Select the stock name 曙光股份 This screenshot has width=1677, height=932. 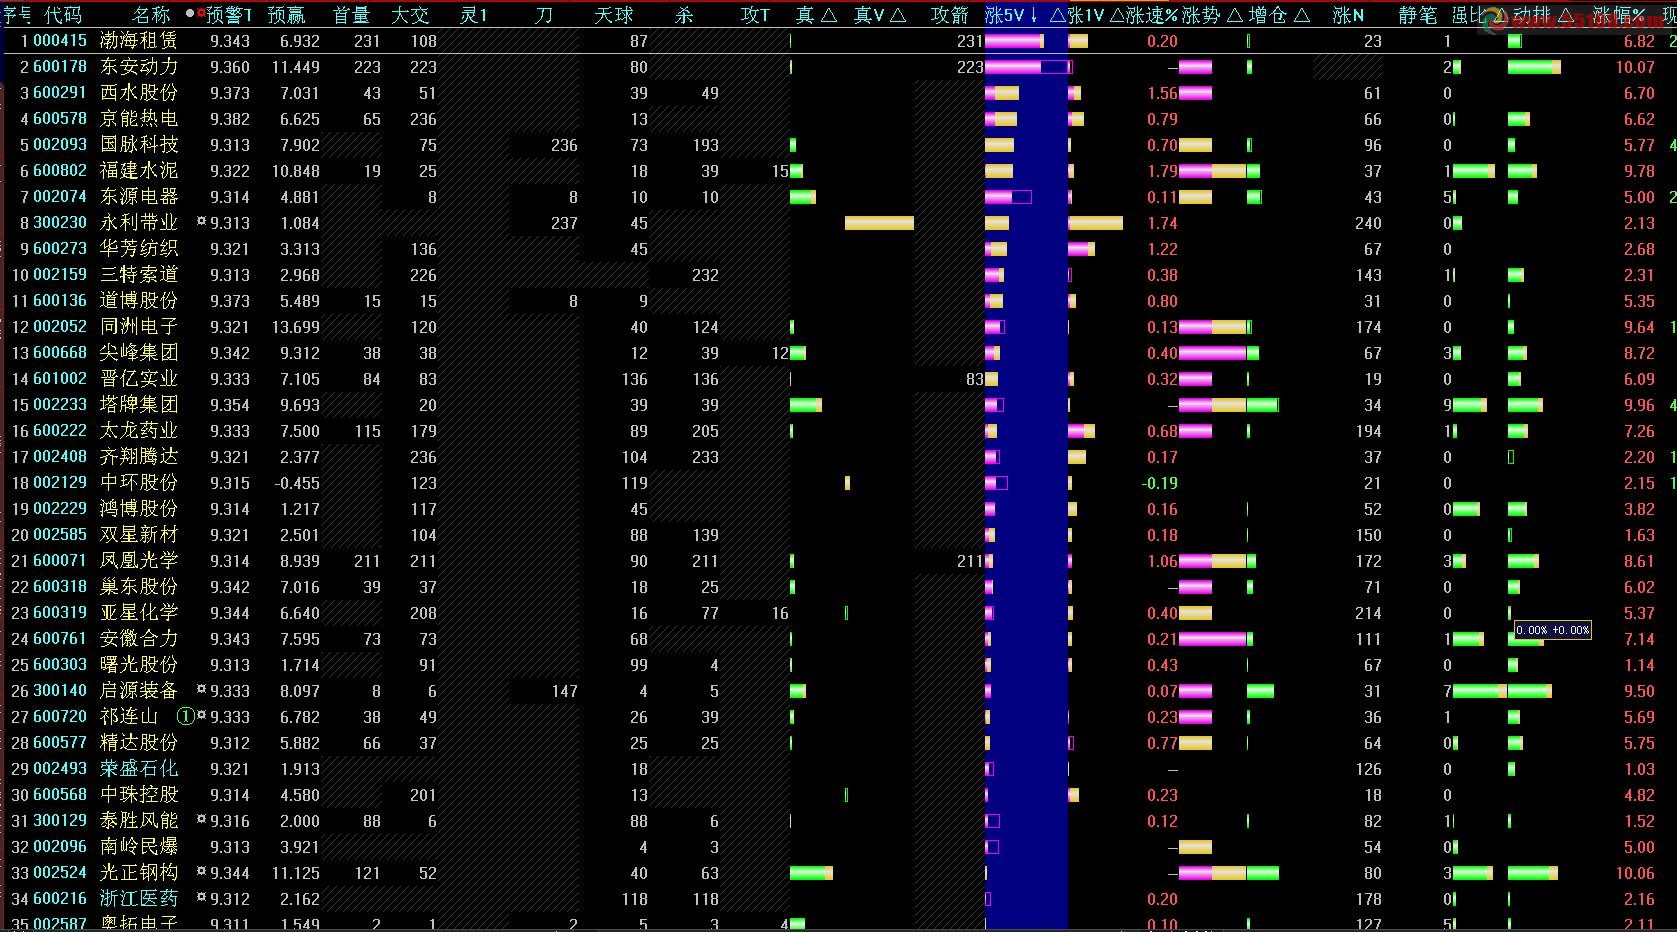coord(139,665)
